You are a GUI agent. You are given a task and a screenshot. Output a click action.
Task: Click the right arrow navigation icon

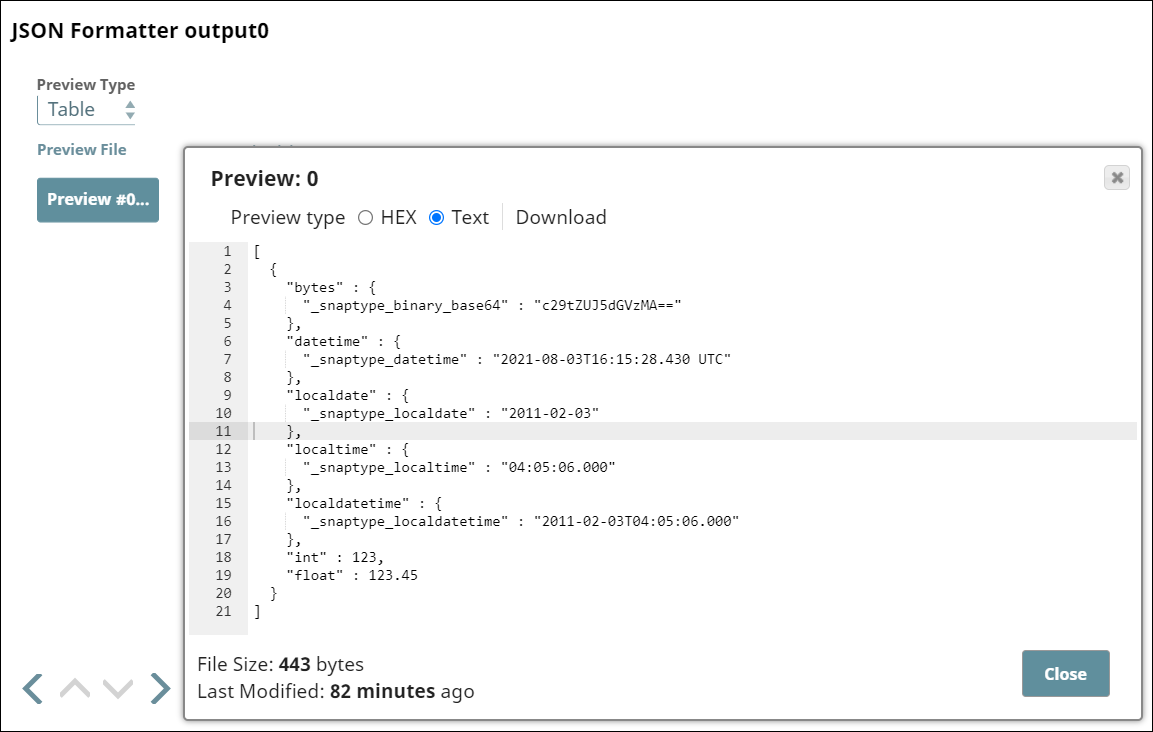click(x=160, y=688)
